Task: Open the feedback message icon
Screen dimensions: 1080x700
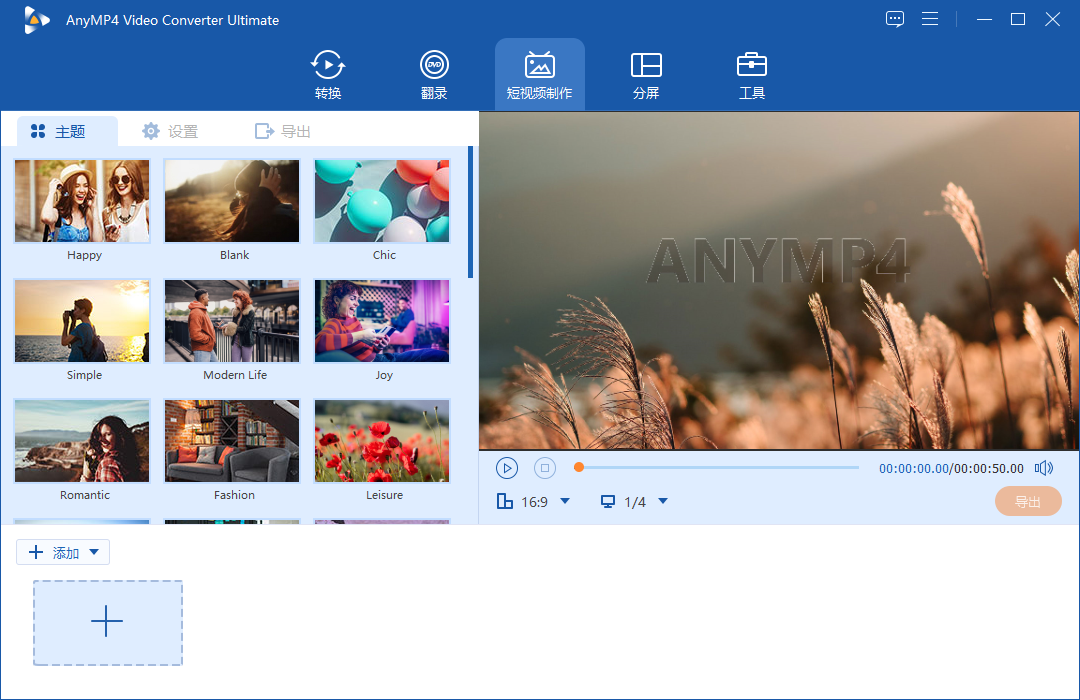Action: (894, 18)
